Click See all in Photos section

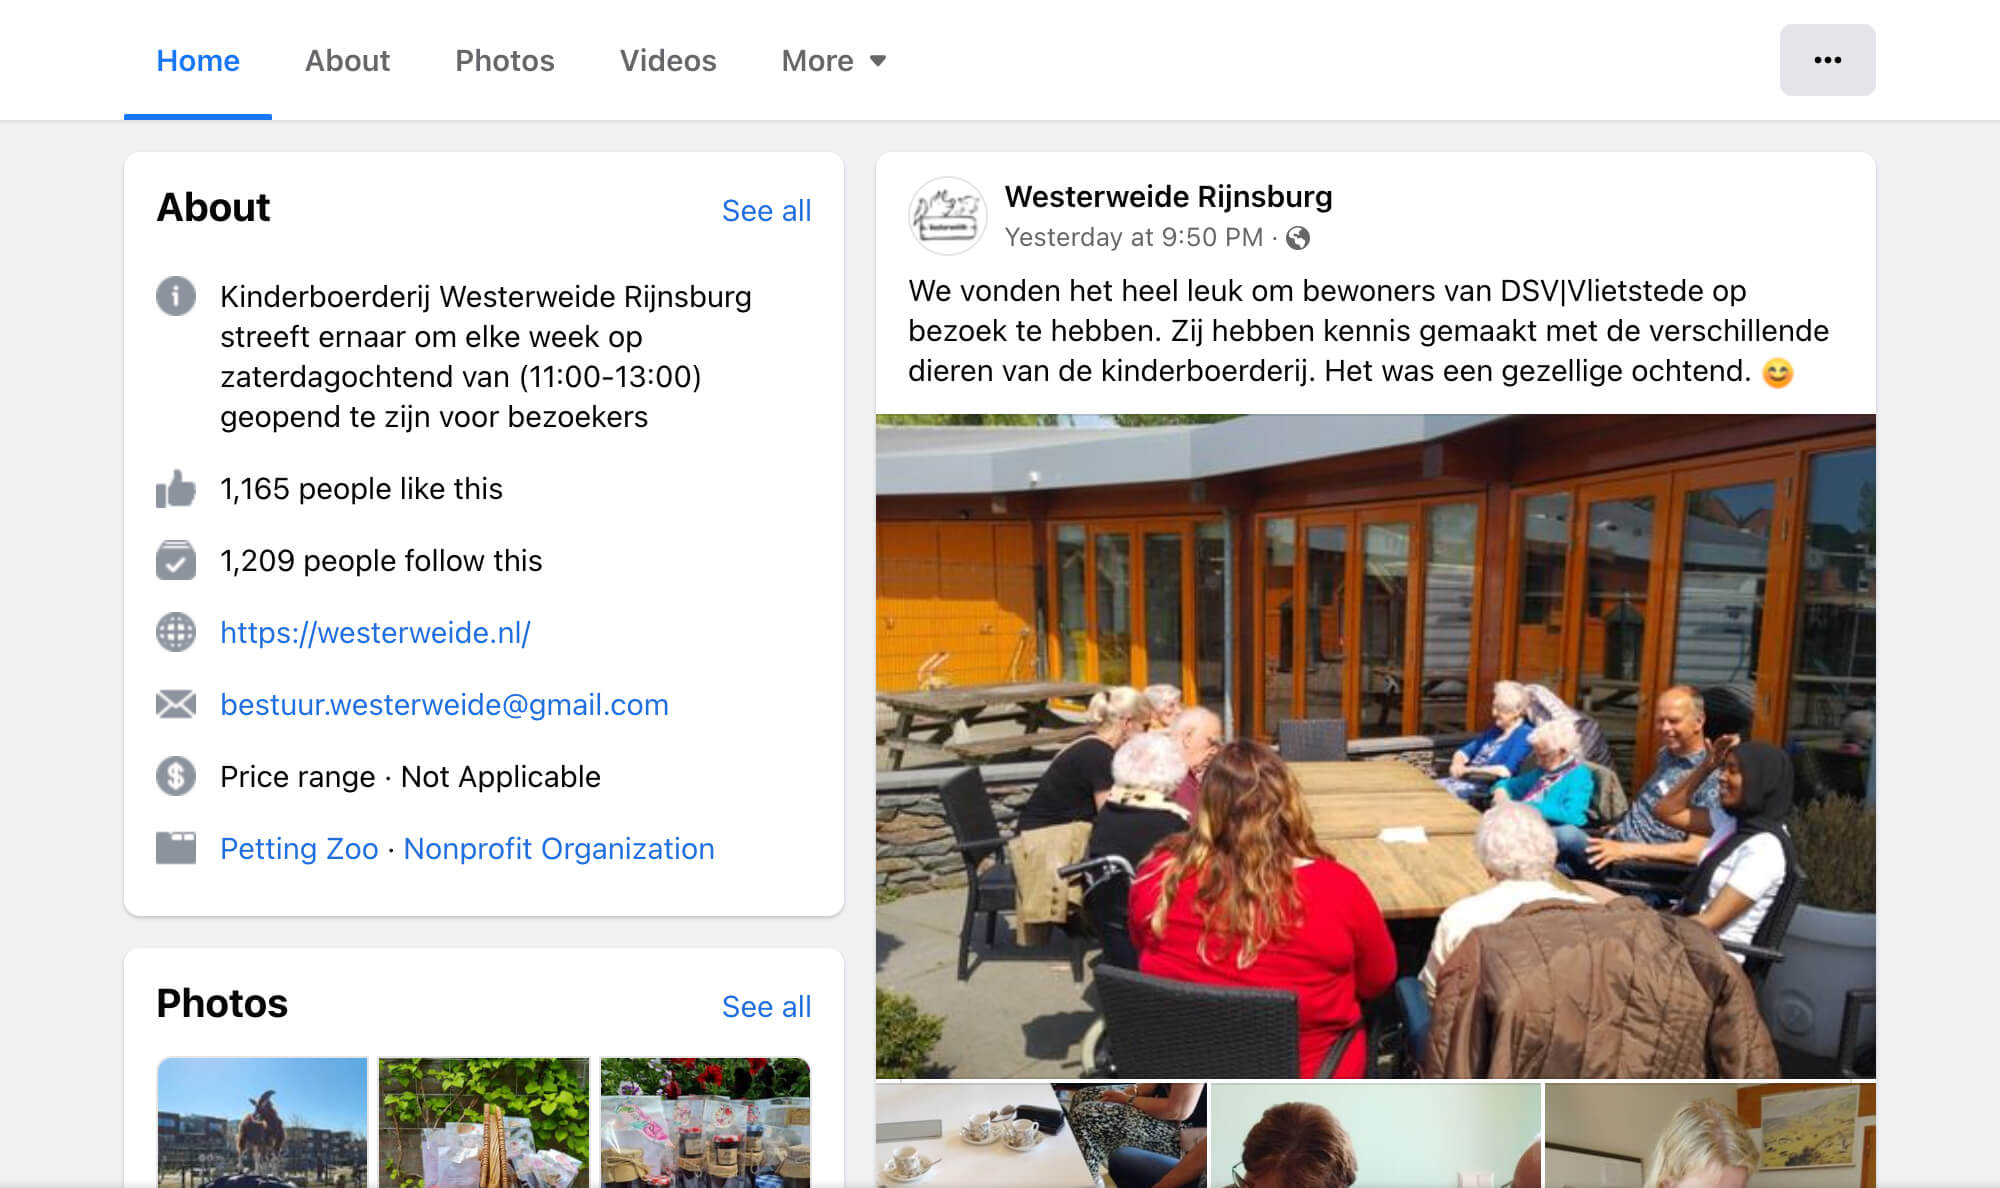point(766,1007)
